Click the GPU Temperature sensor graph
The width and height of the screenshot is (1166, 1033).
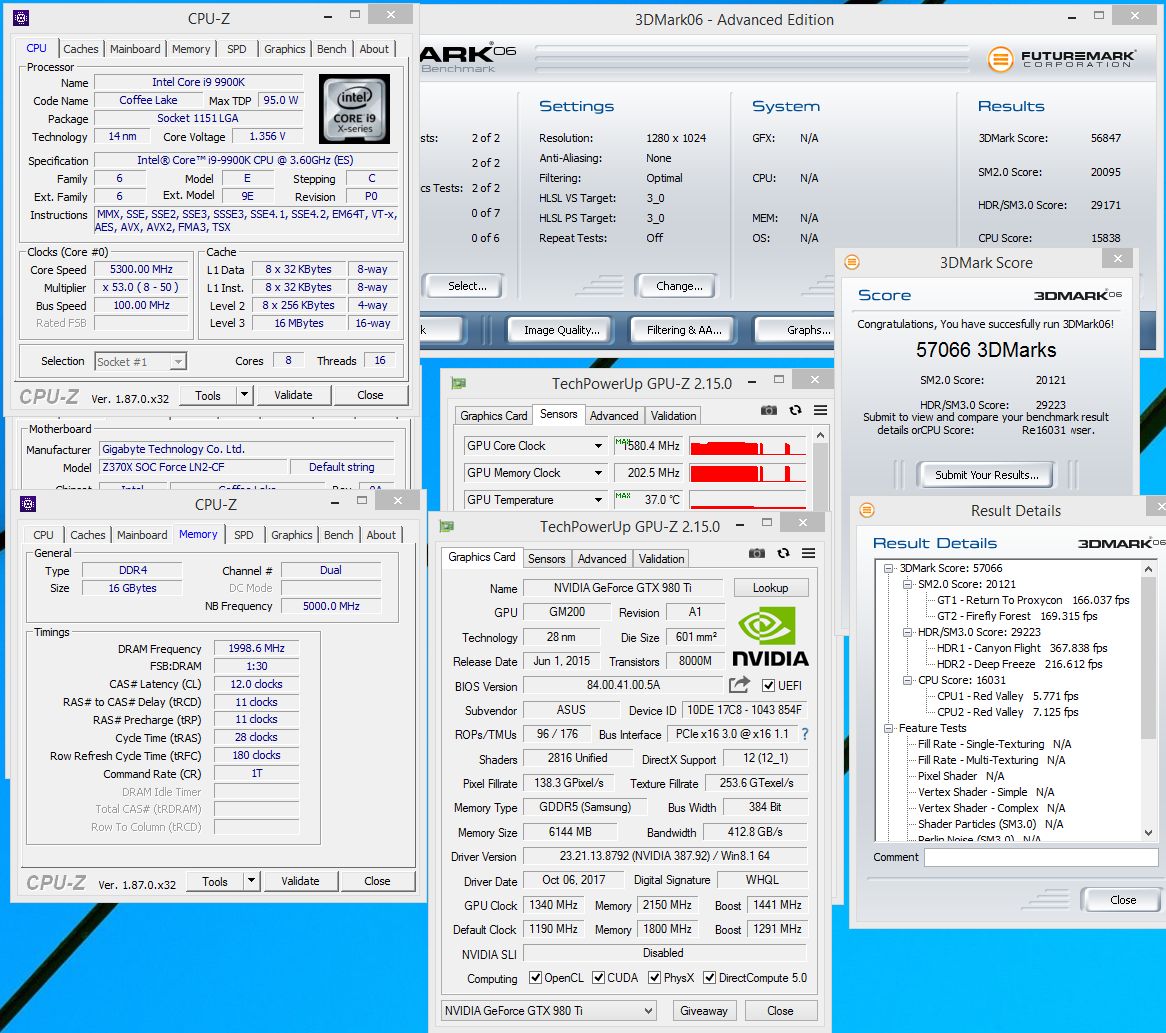[x=747, y=499]
